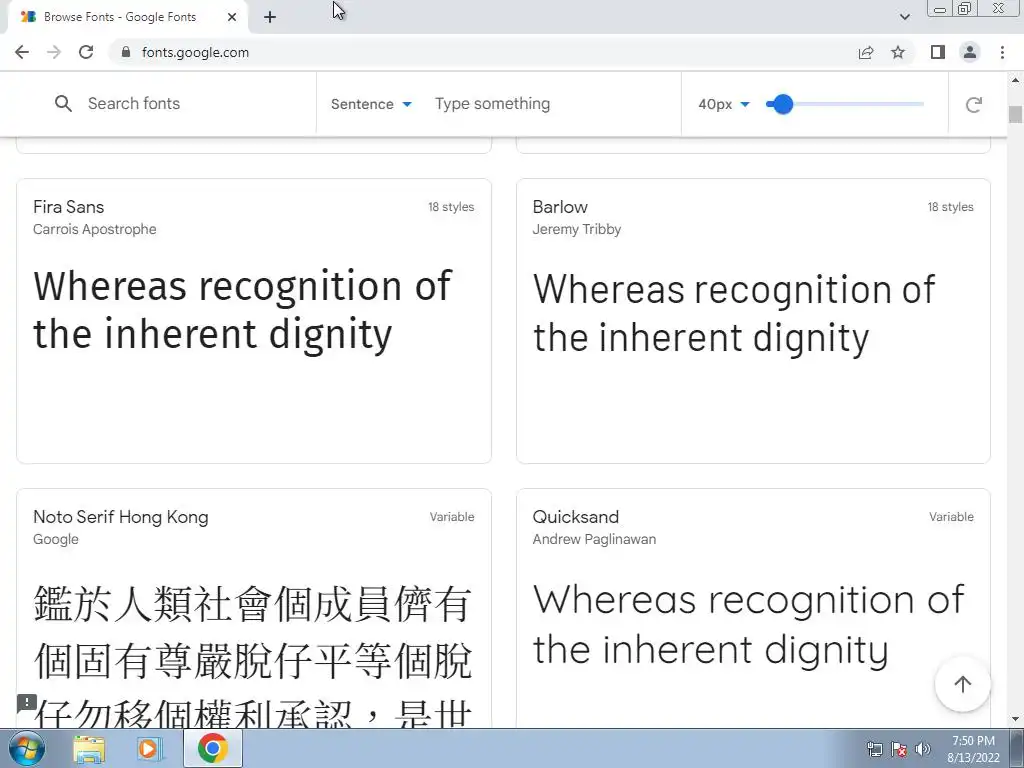Click the fonts.google.com address bar

click(483, 52)
